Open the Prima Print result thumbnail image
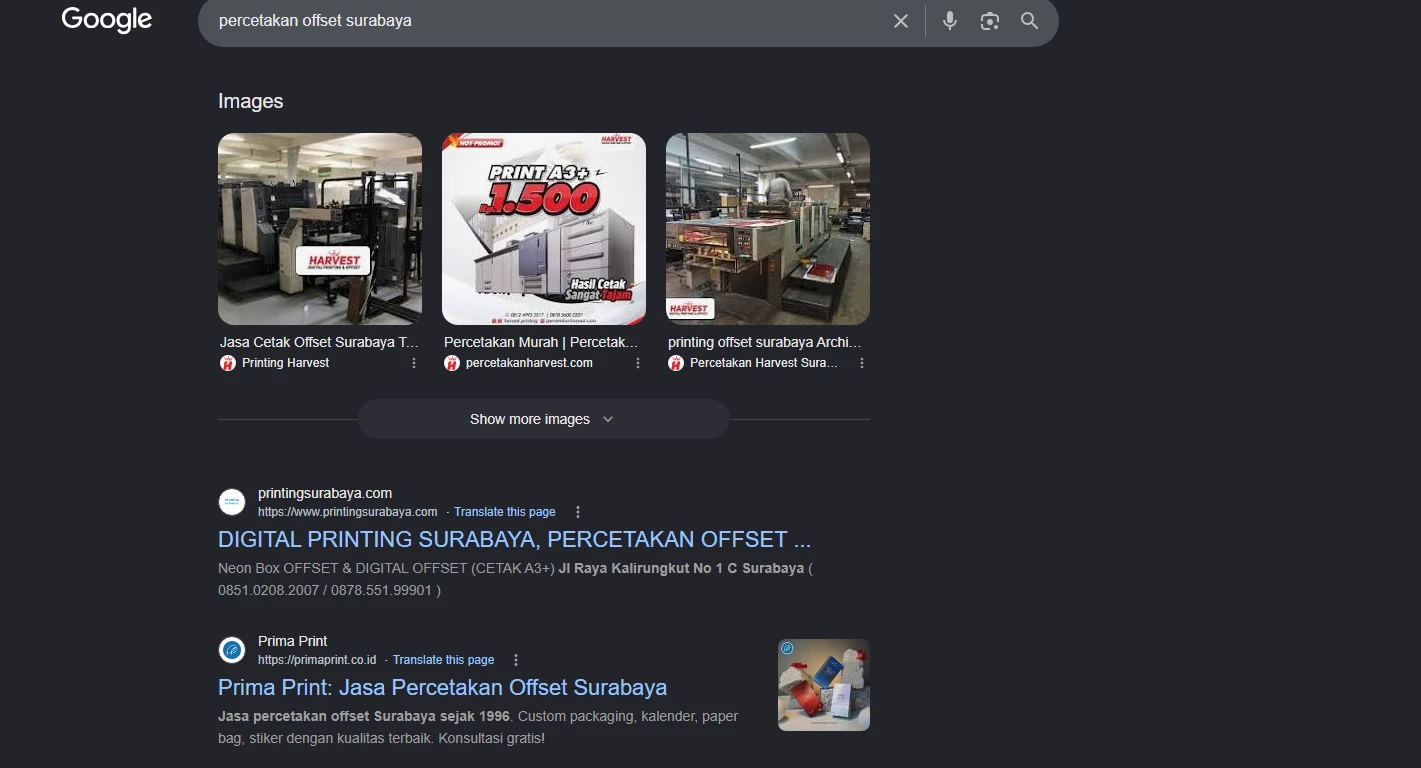Image resolution: width=1421 pixels, height=768 pixels. click(824, 685)
